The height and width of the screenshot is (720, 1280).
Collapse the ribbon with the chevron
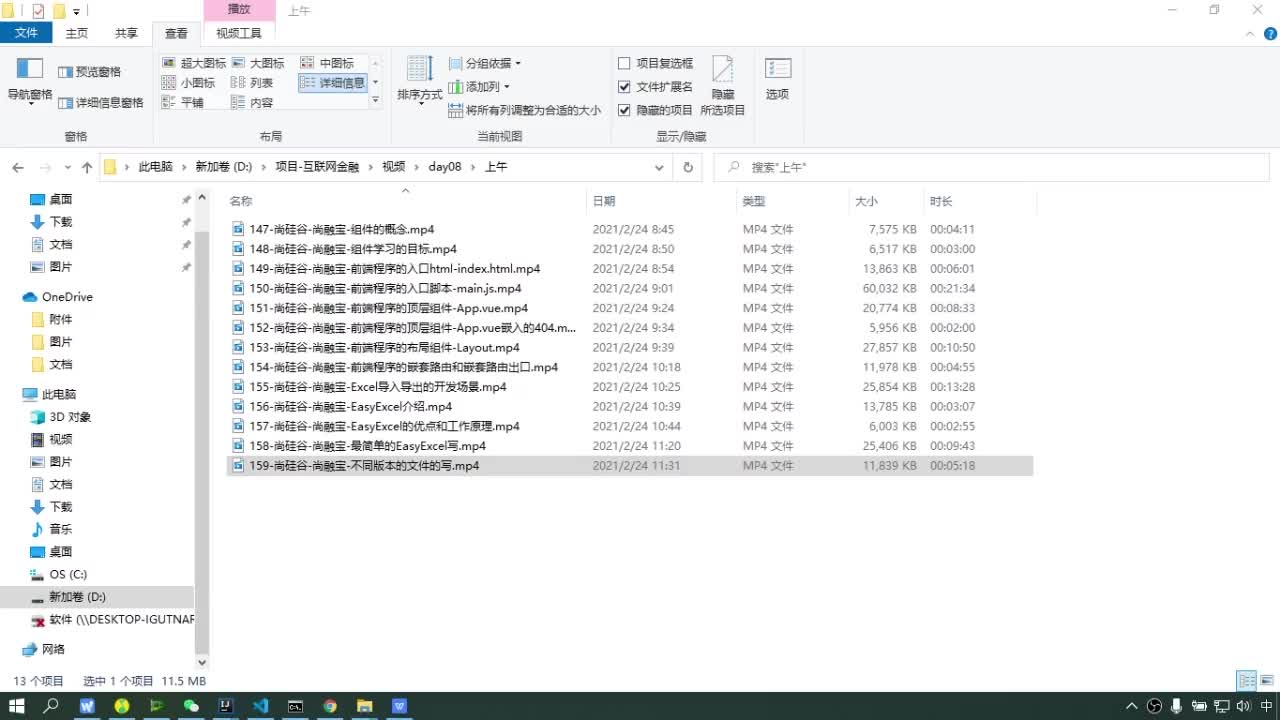1248,33
